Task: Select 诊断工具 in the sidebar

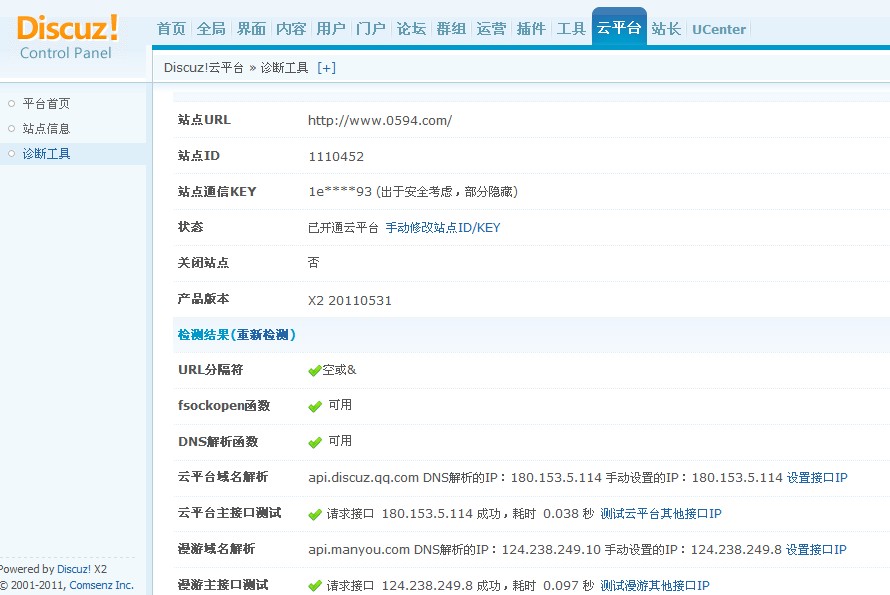Action: 47,153
